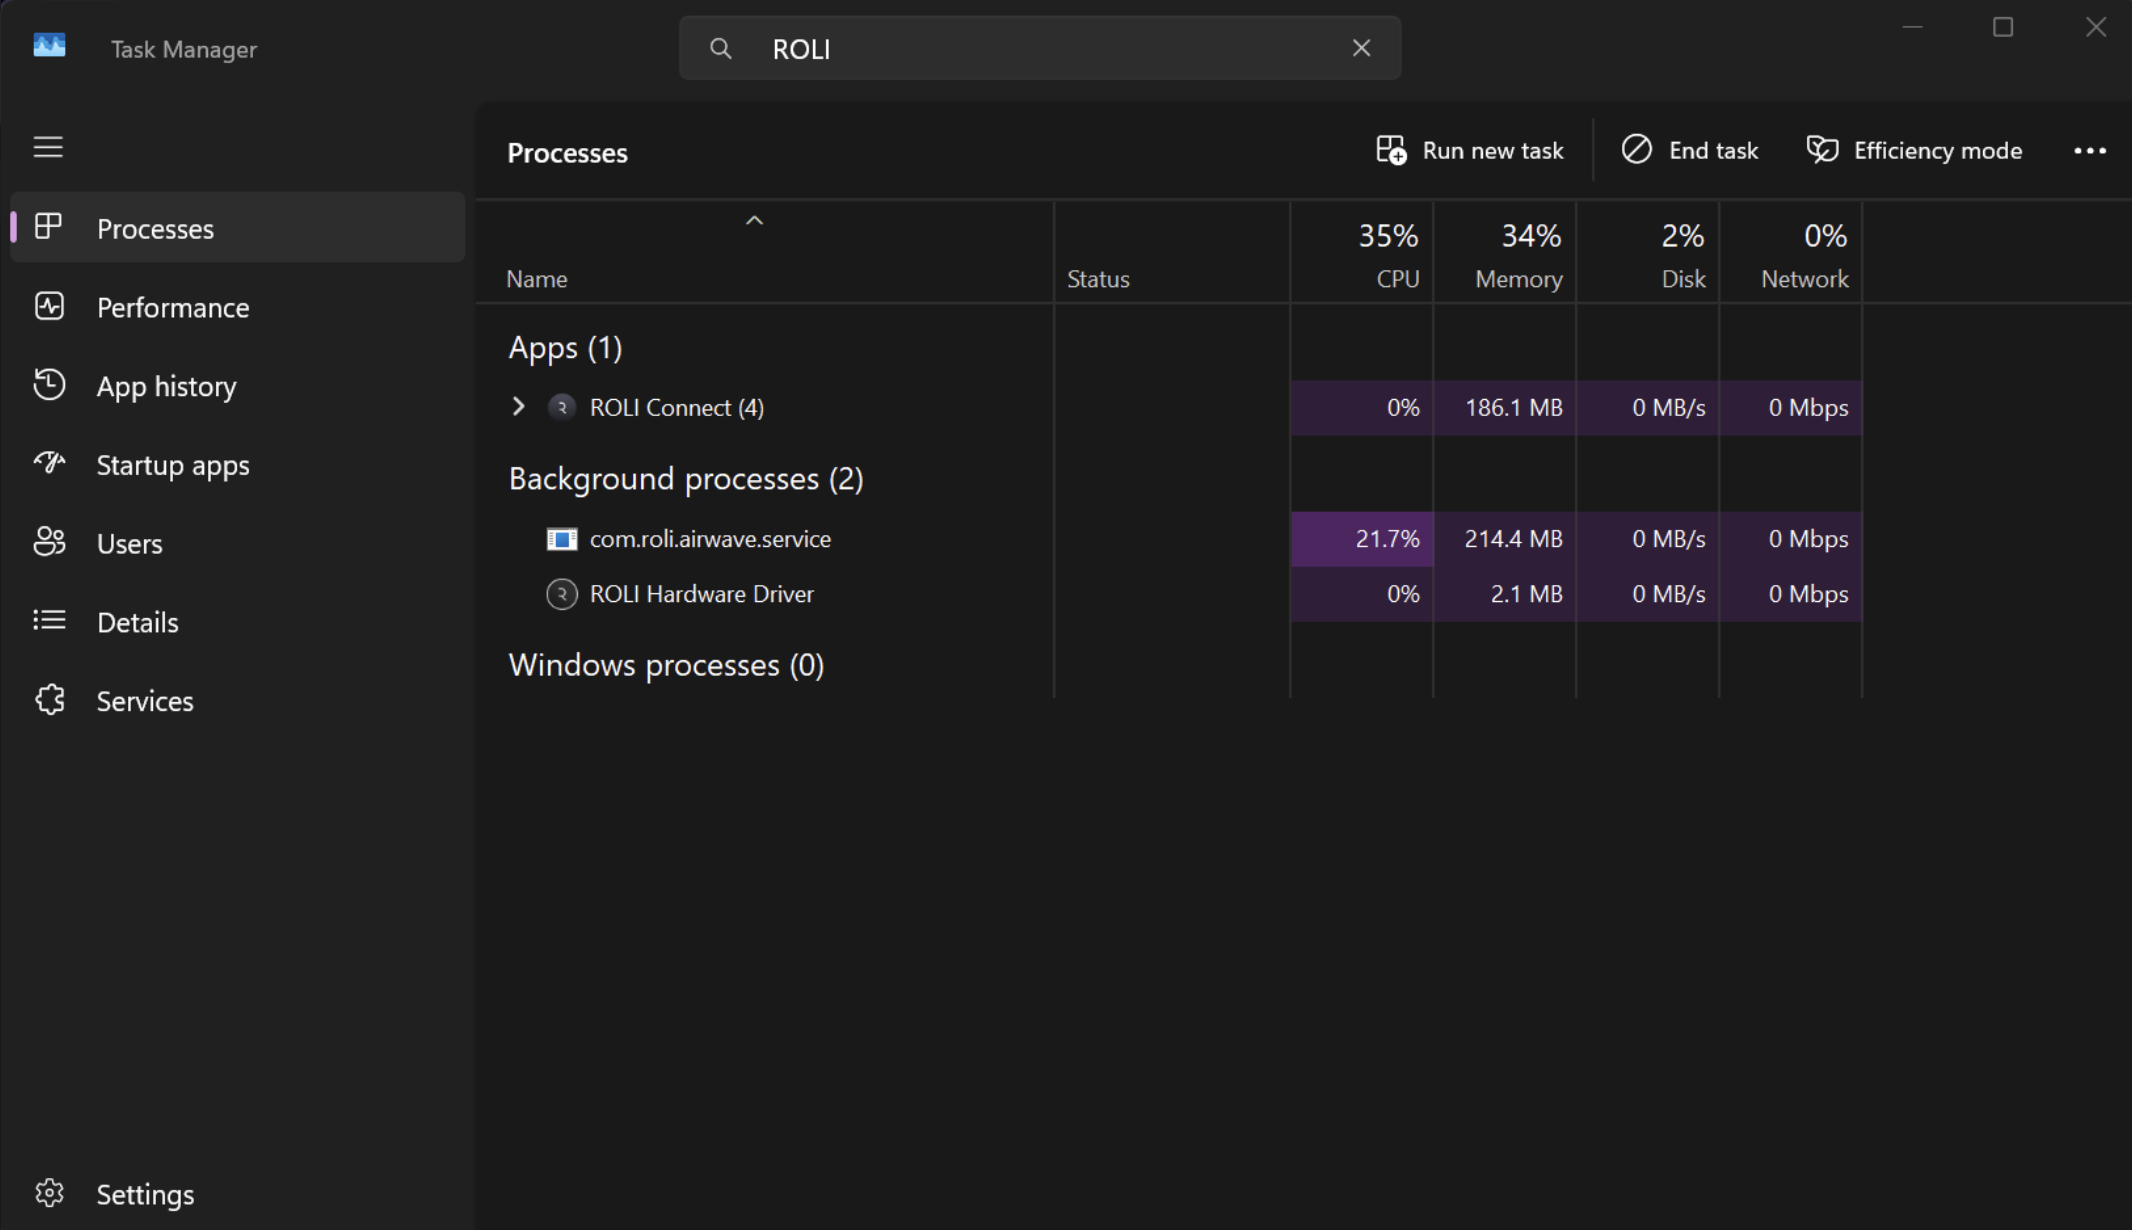
Task: Enable Efficiency mode
Action: point(1914,151)
